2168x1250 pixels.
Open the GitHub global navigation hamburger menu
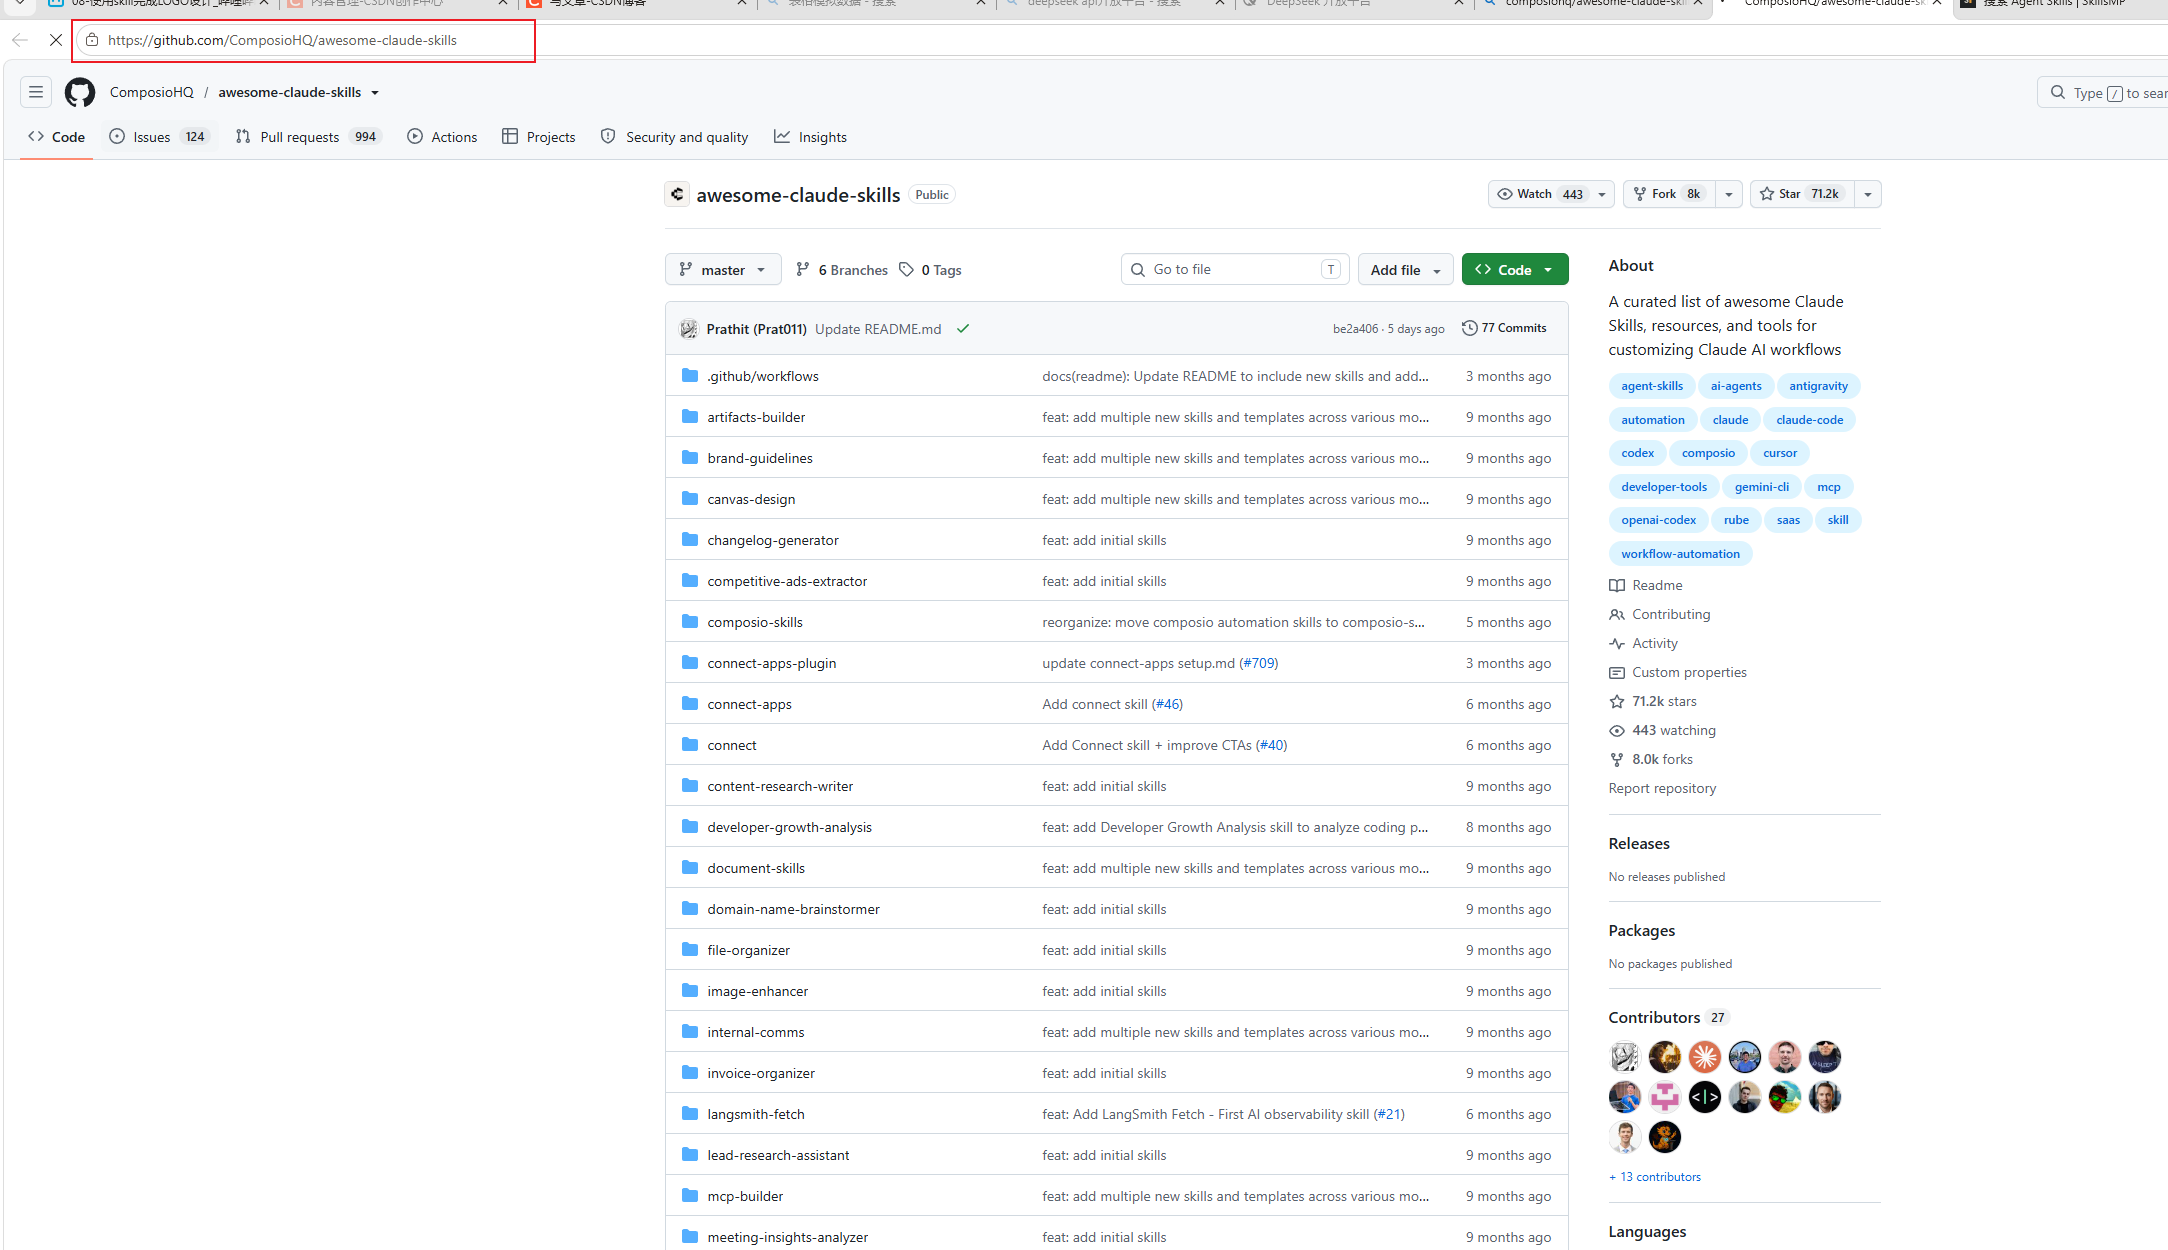[x=36, y=92]
